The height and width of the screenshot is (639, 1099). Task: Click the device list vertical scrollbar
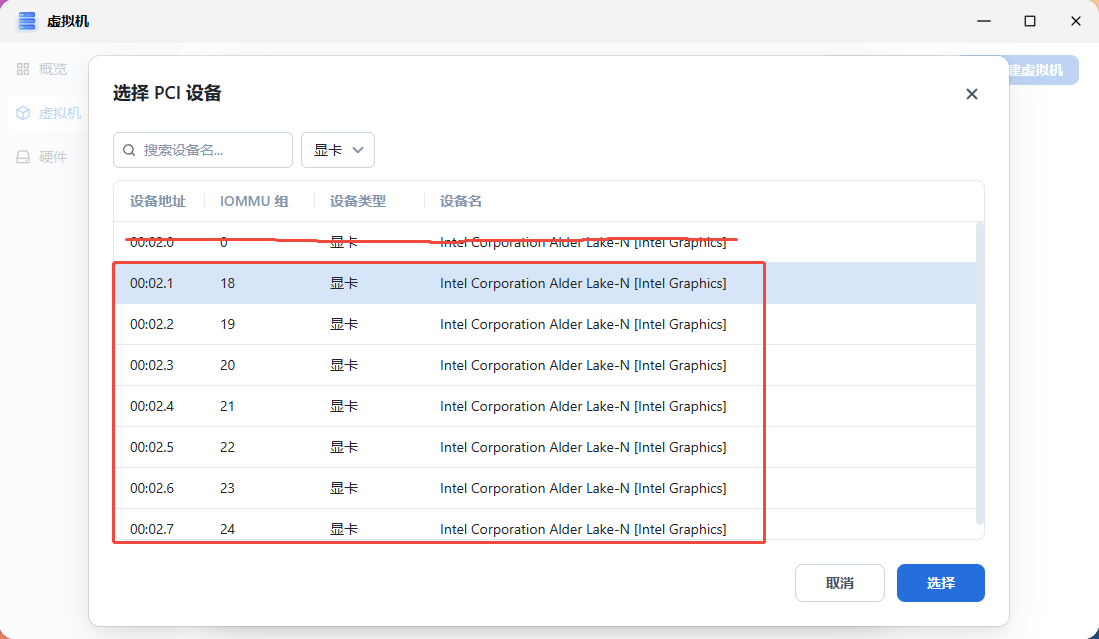[980, 373]
